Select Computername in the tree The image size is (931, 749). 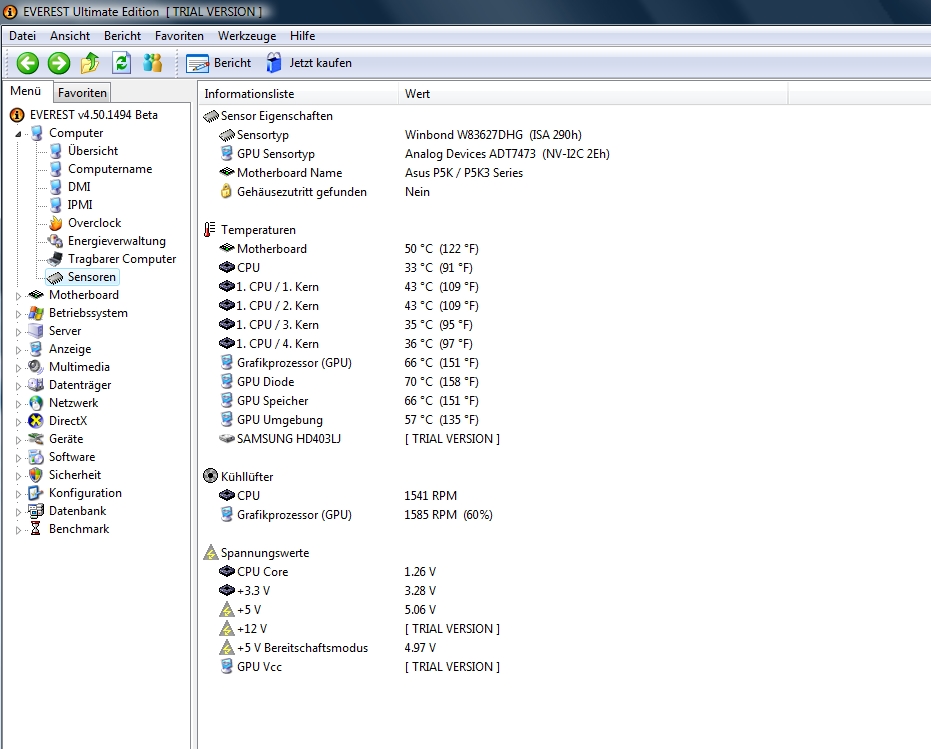tap(110, 169)
